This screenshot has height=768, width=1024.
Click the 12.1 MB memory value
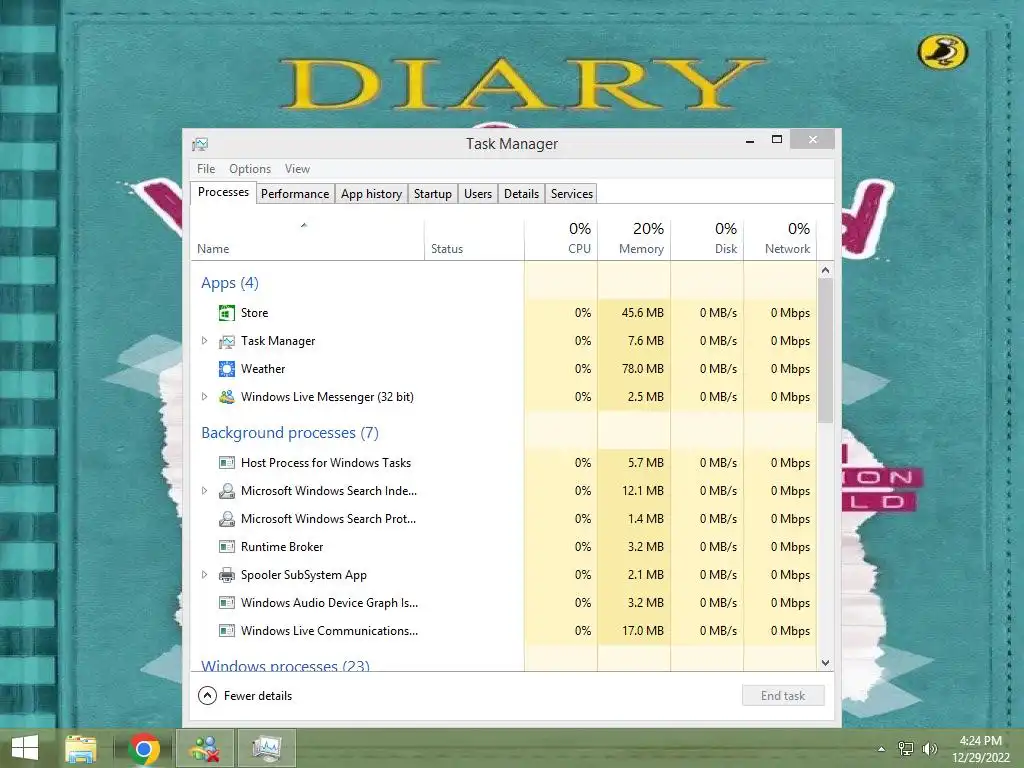point(643,491)
